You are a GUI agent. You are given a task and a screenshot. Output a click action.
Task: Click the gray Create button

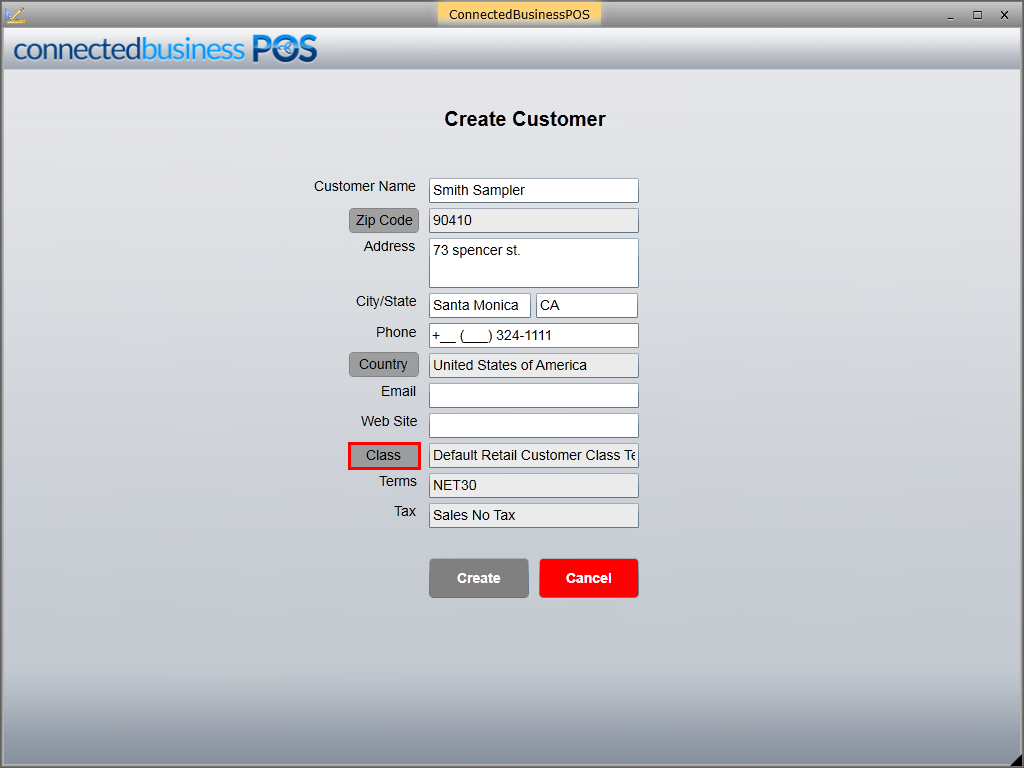[479, 578]
